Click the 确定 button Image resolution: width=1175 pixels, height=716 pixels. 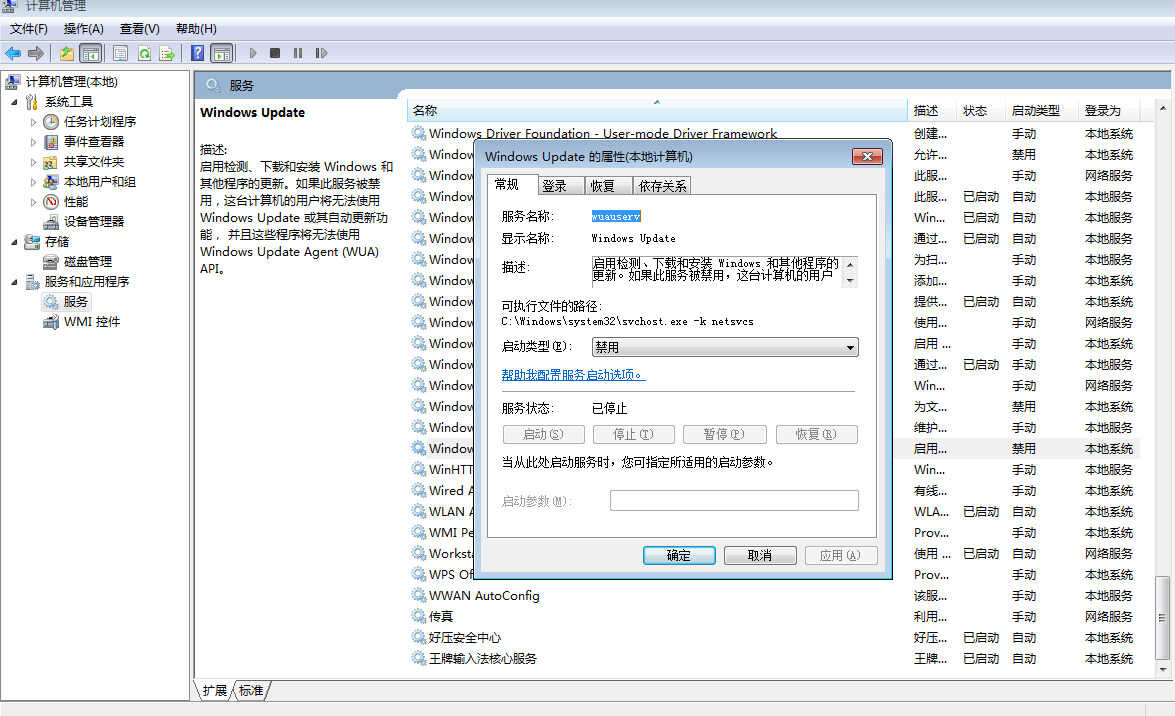tap(679, 556)
